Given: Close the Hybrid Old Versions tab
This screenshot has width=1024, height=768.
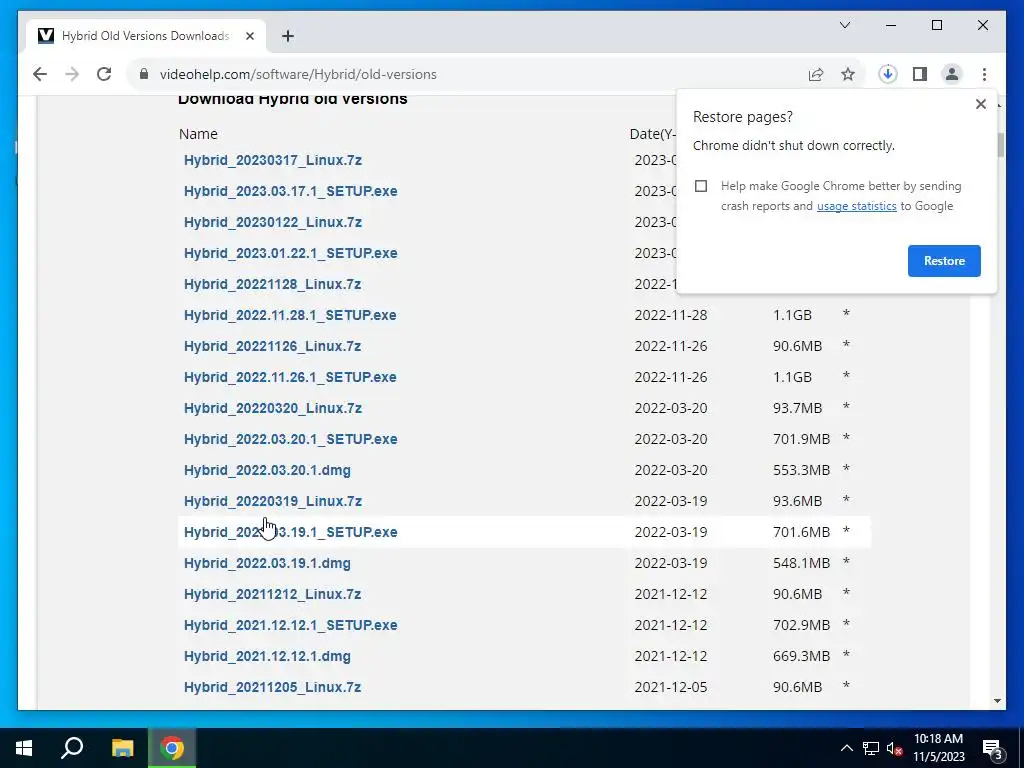Looking at the screenshot, I should pyautogui.click(x=249, y=36).
